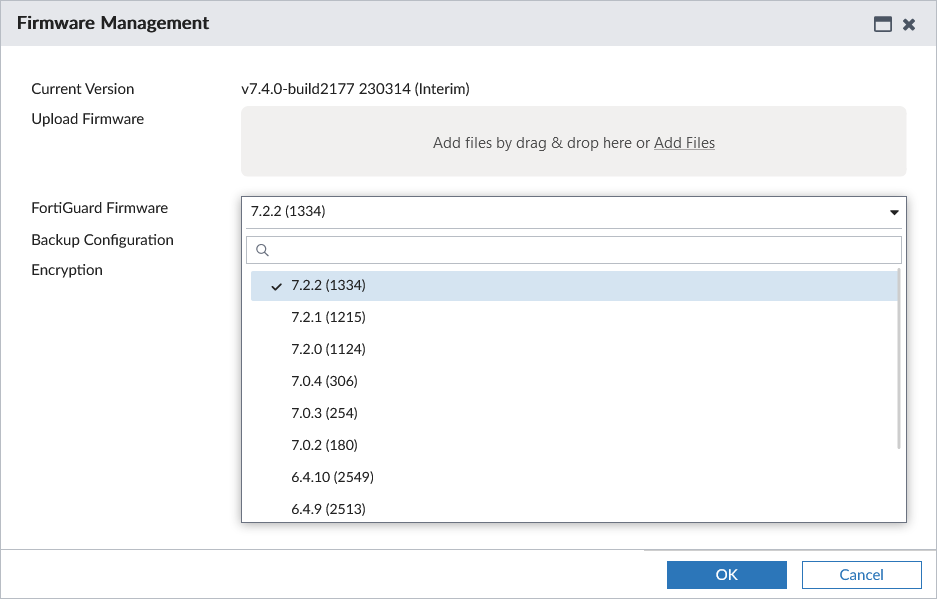The image size is (937, 599).
Task: Click inside the firmware search box
Action: pos(500,248)
